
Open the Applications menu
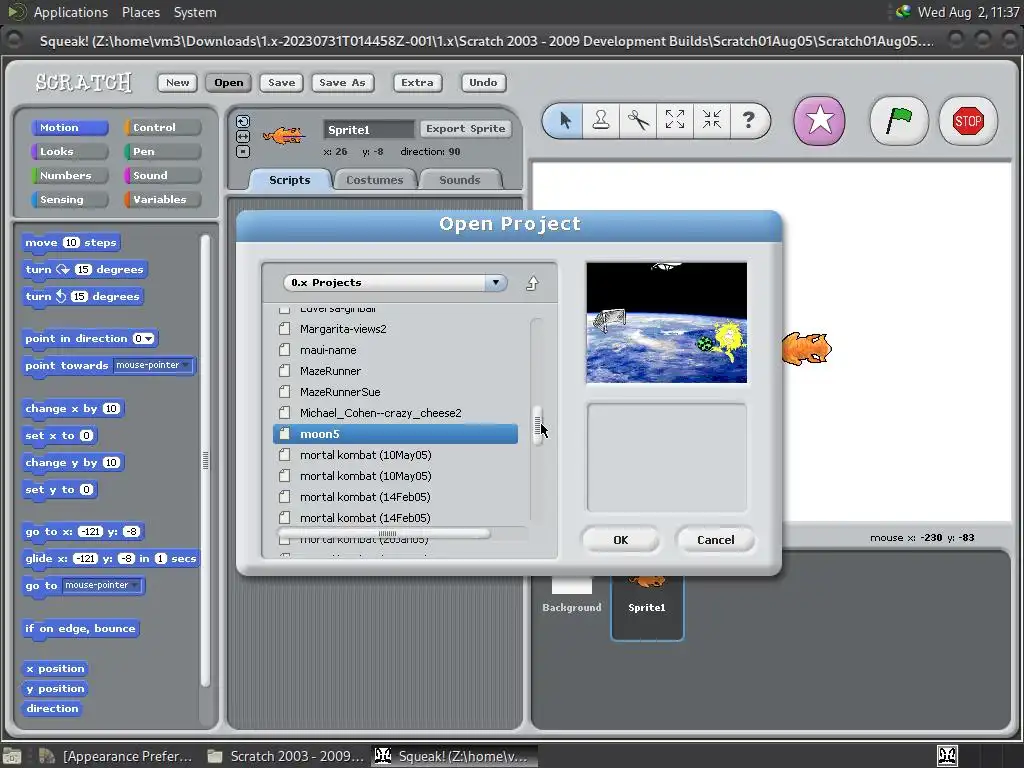(70, 12)
